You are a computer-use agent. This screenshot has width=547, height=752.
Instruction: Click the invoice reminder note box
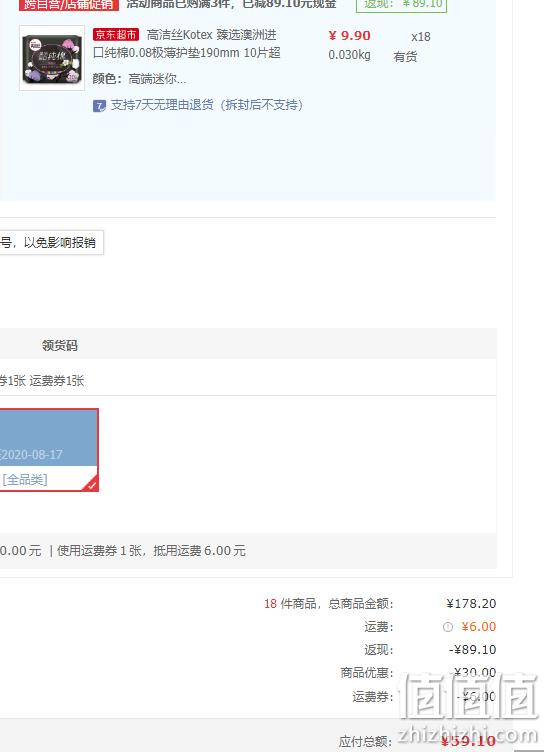pos(51,243)
